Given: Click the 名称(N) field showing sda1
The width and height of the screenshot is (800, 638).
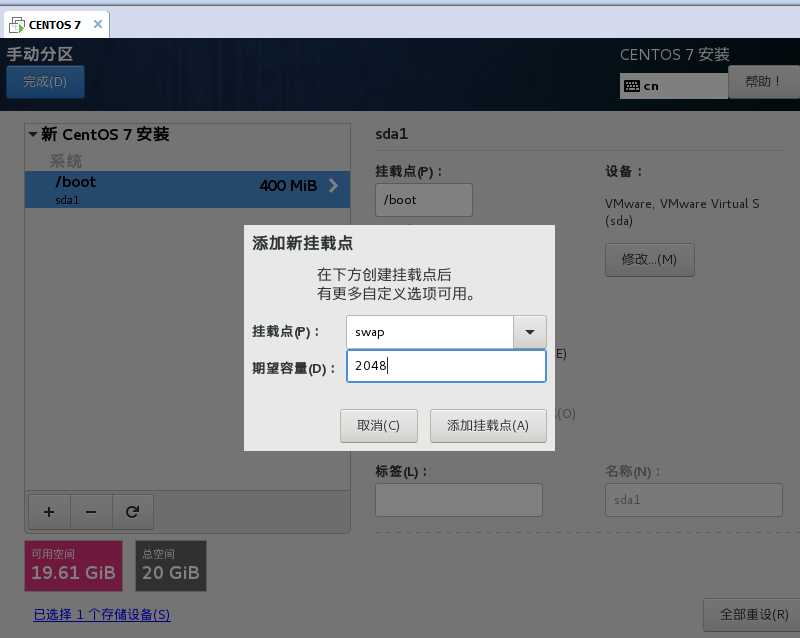Looking at the screenshot, I should click(693, 500).
